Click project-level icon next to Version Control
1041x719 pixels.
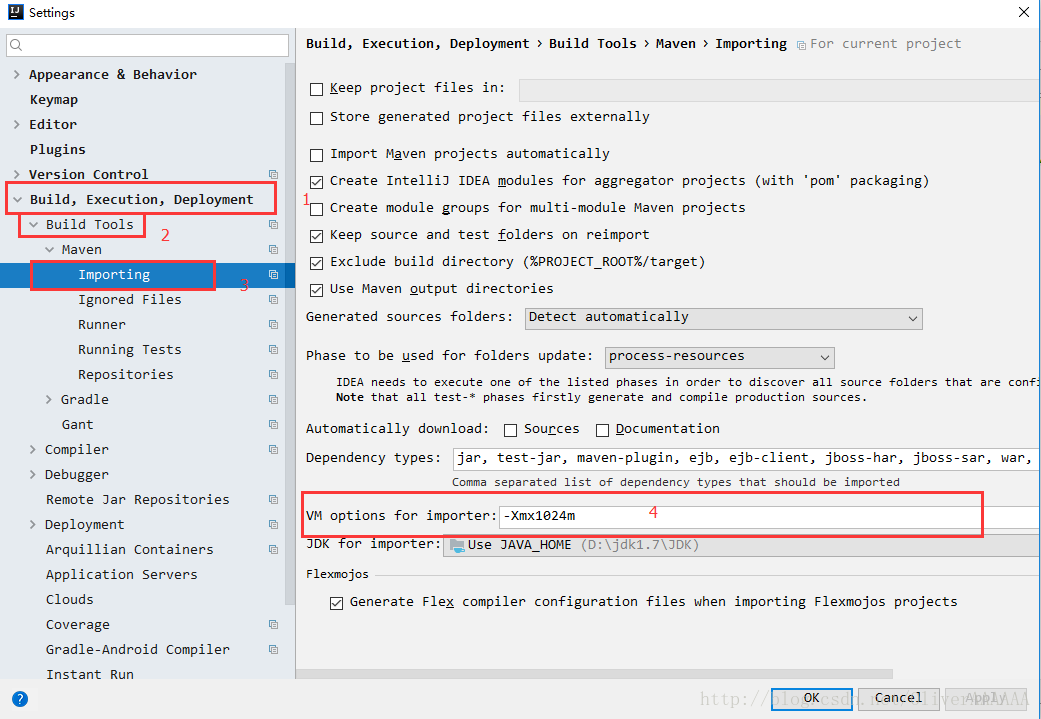click(x=273, y=175)
